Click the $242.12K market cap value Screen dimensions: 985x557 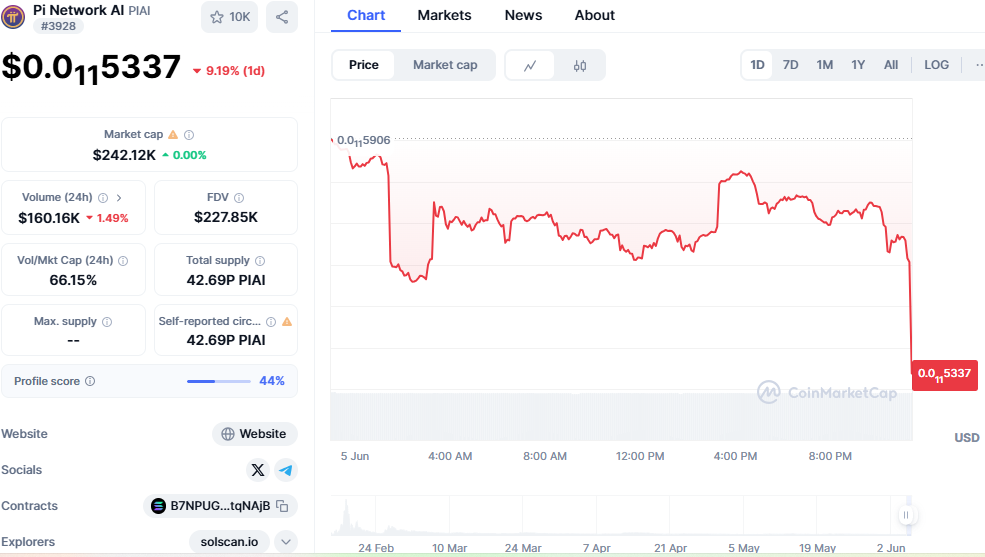click(124, 155)
